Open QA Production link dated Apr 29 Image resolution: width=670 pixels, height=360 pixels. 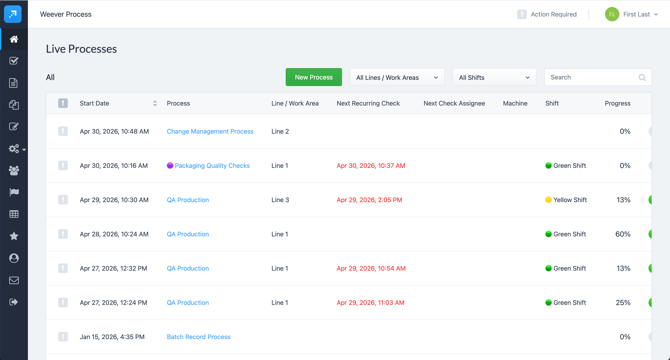point(188,200)
